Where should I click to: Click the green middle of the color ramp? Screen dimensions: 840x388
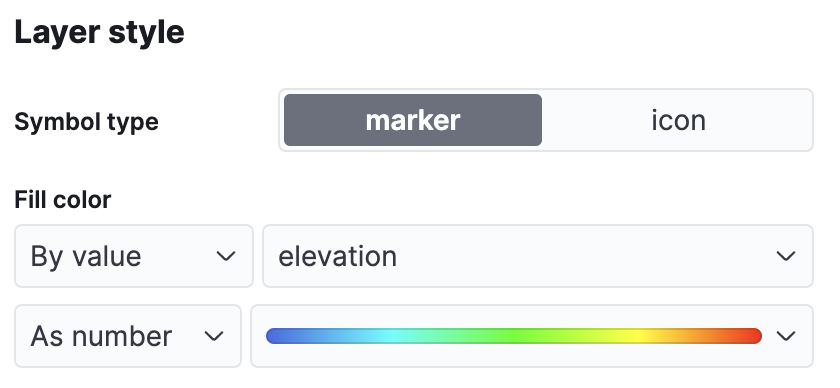(514, 336)
